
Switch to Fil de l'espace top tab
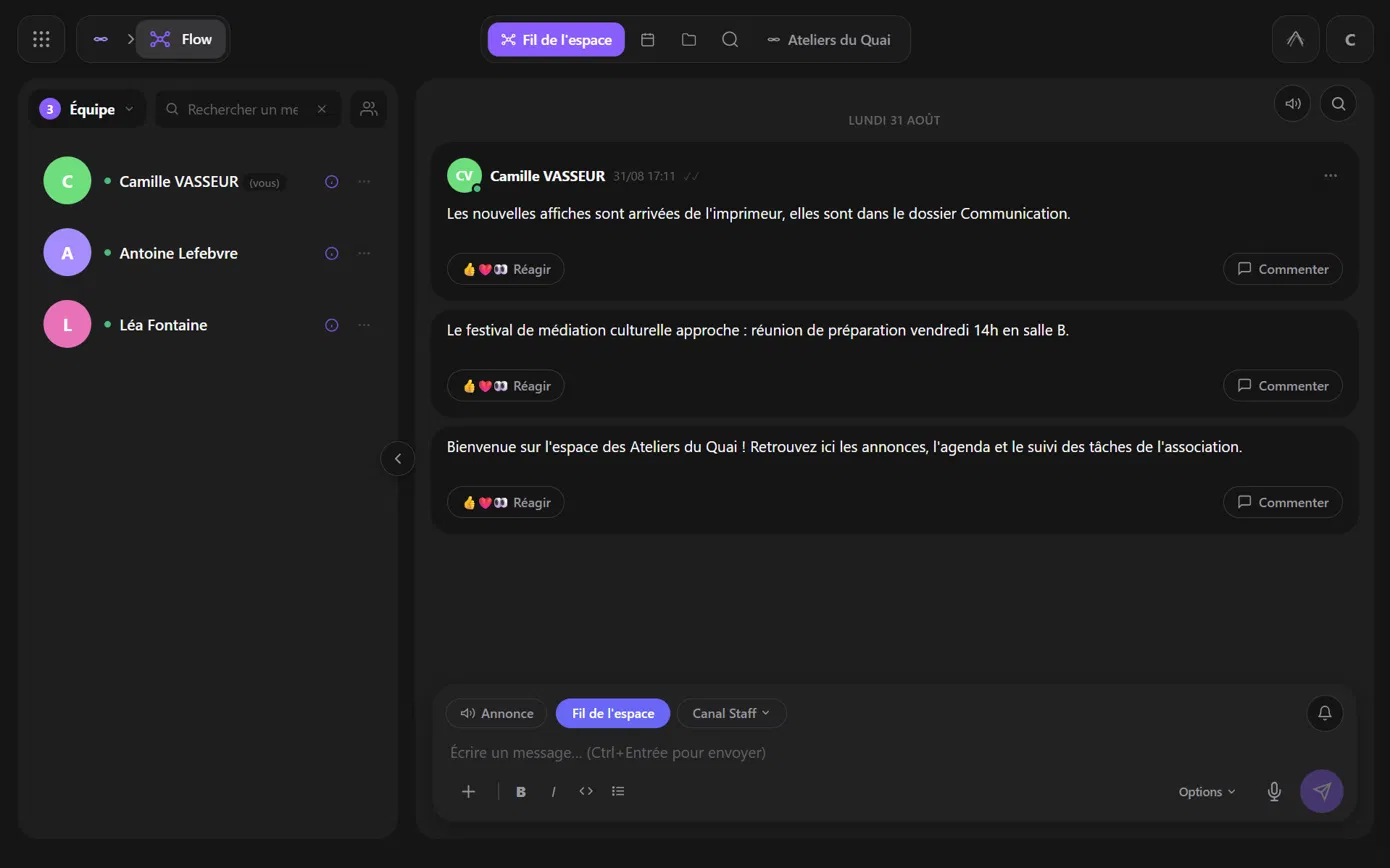coord(556,39)
